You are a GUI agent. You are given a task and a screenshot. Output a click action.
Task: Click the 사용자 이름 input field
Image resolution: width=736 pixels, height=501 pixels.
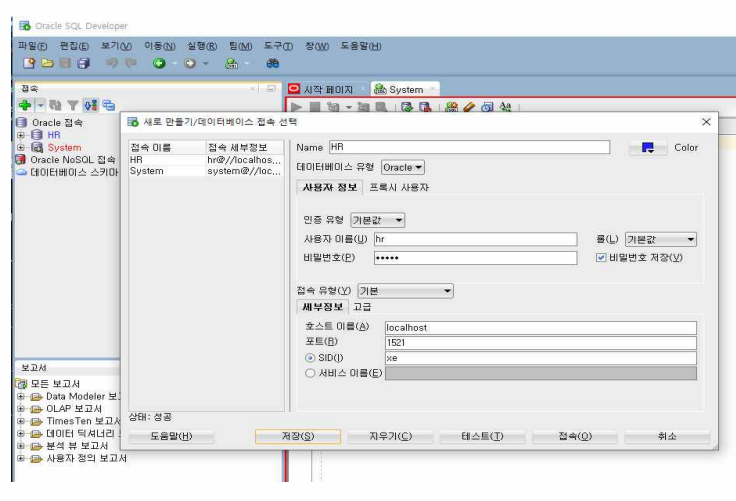tap(475, 239)
